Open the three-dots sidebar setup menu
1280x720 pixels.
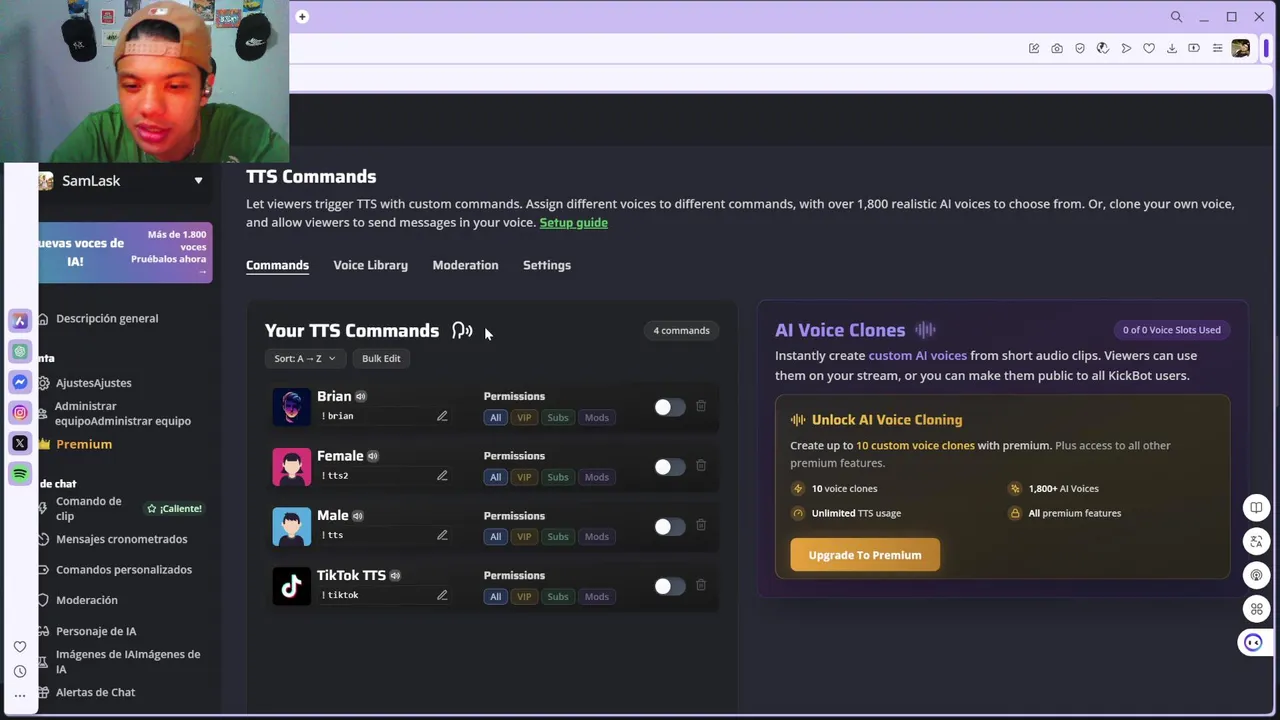[x=20, y=695]
